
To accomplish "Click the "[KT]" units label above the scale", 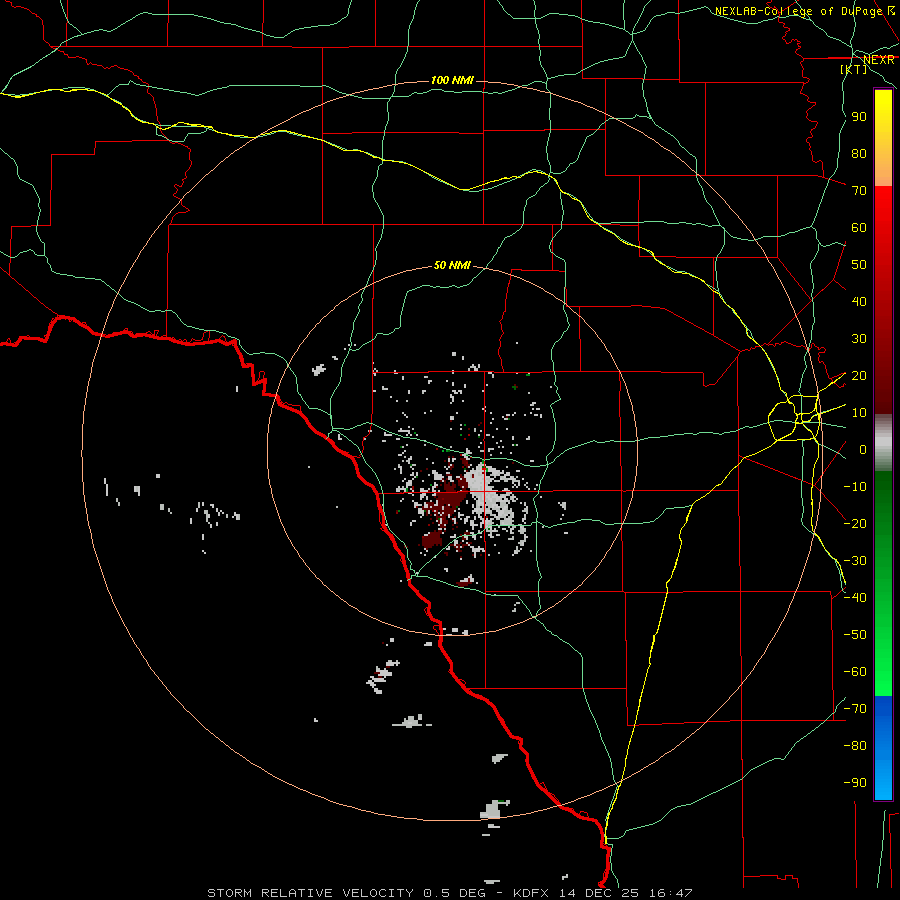I will click(853, 69).
